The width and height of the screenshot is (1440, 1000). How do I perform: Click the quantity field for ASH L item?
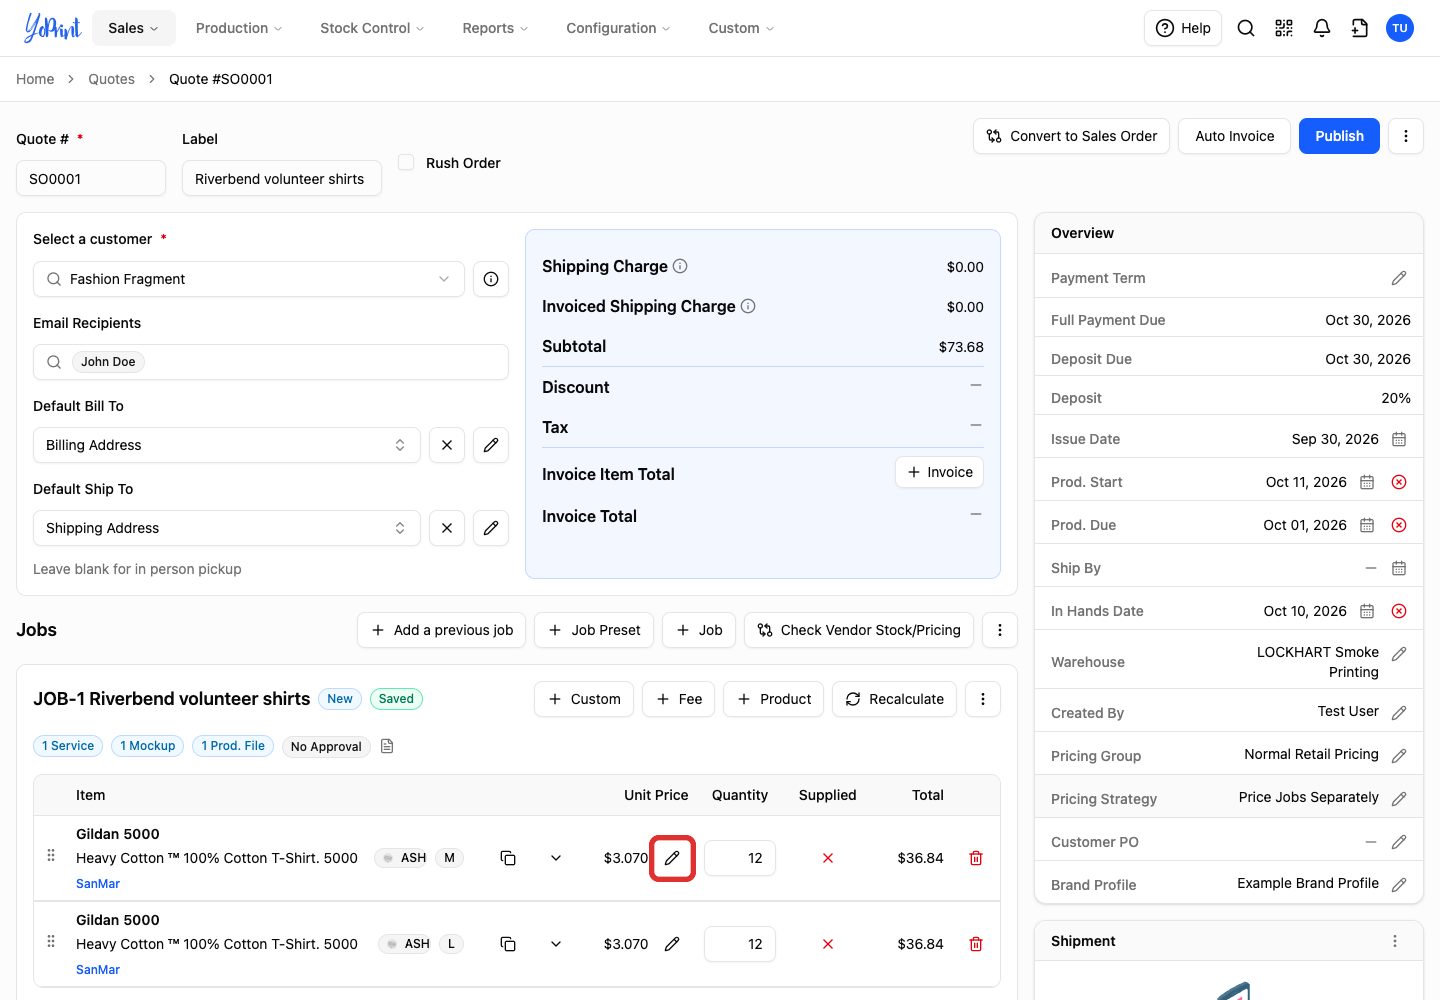coord(740,944)
